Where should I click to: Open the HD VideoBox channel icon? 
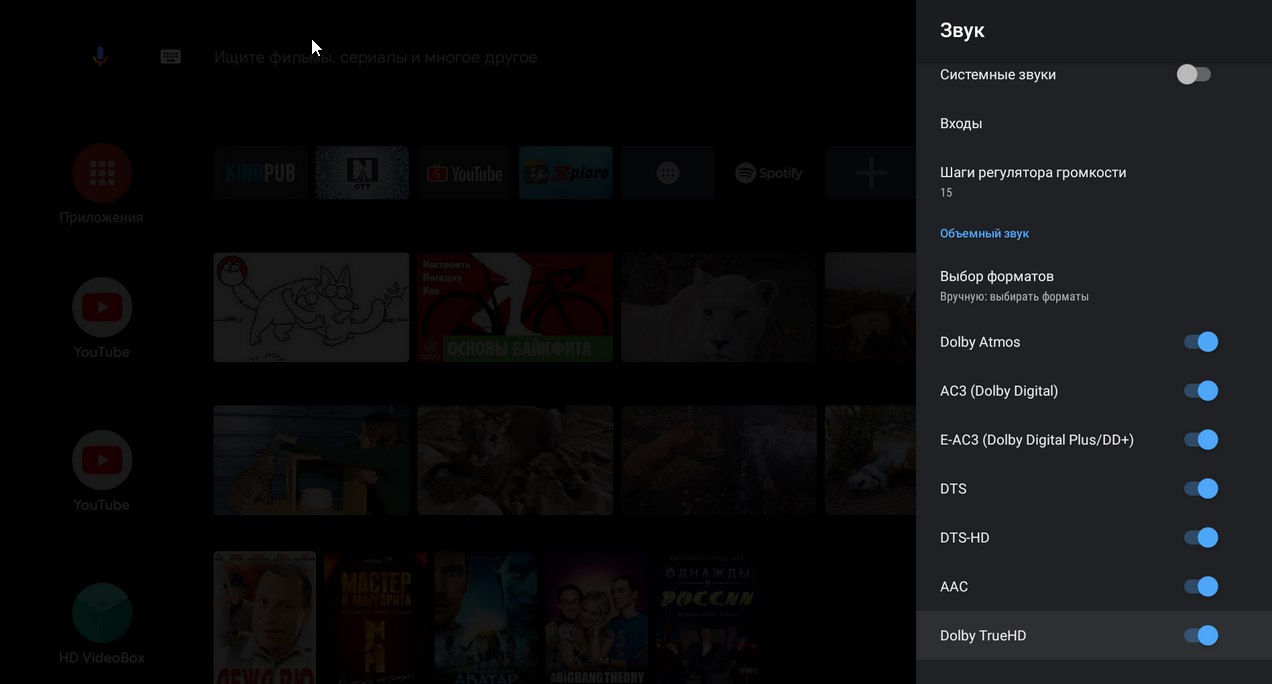pos(102,613)
